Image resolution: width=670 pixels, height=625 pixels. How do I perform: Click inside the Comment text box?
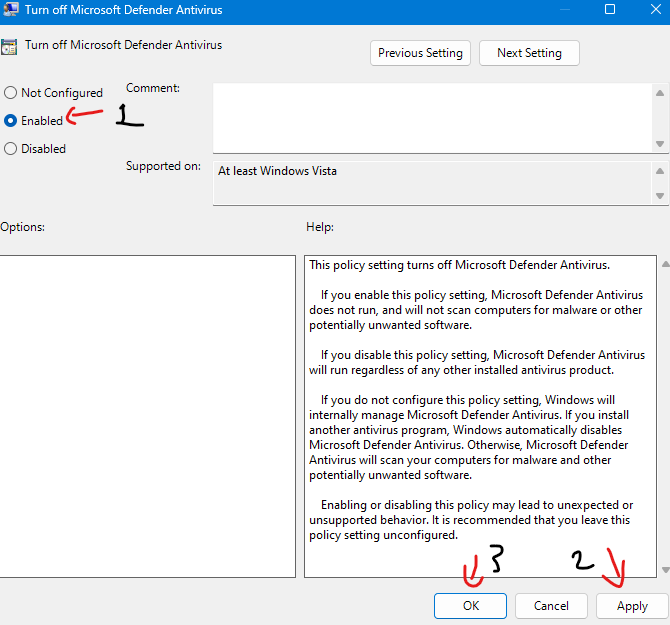click(x=432, y=118)
